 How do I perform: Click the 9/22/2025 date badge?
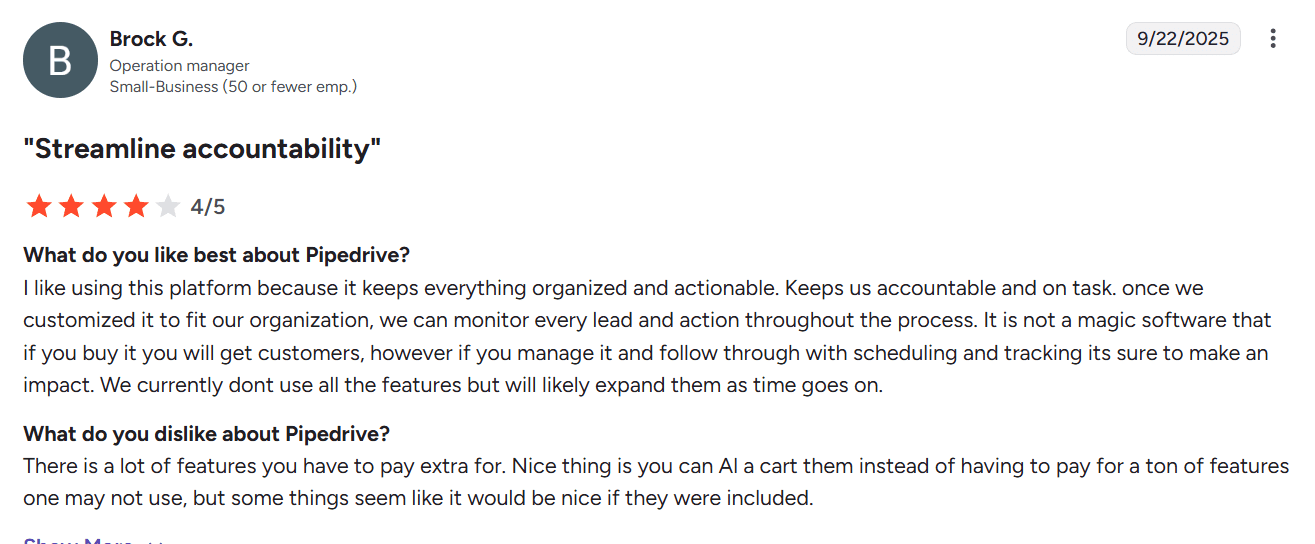click(x=1183, y=39)
